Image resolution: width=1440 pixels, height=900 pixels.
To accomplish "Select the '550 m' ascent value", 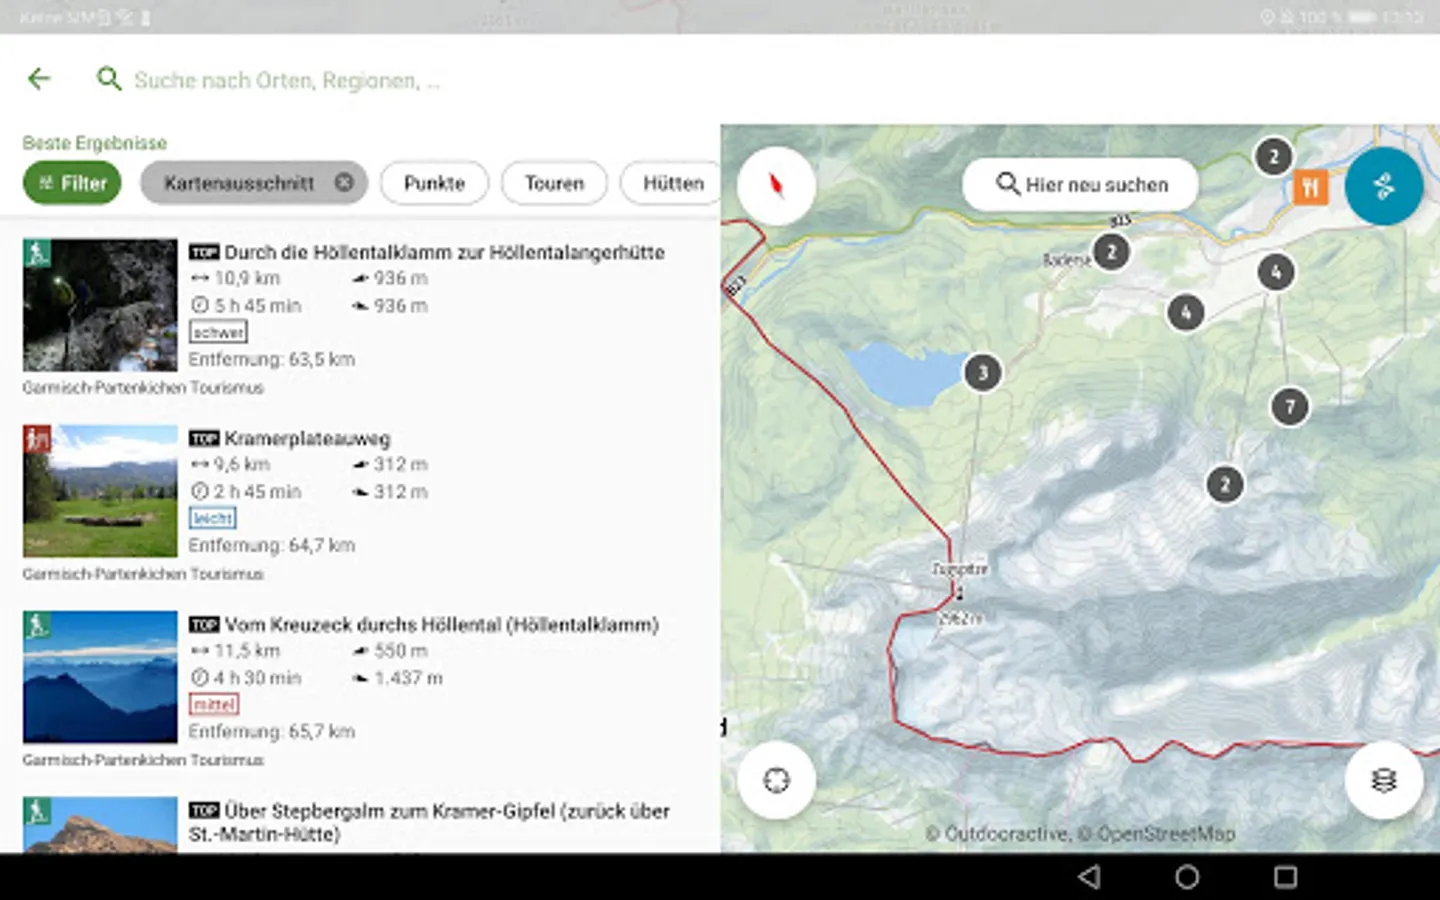I will [400, 650].
